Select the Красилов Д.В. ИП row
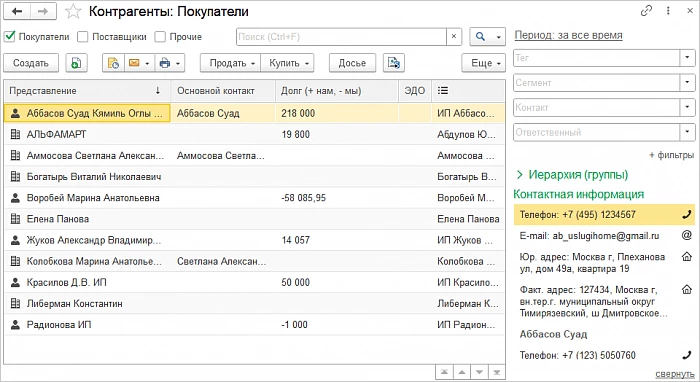Image resolution: width=700 pixels, height=382 pixels. (x=254, y=282)
